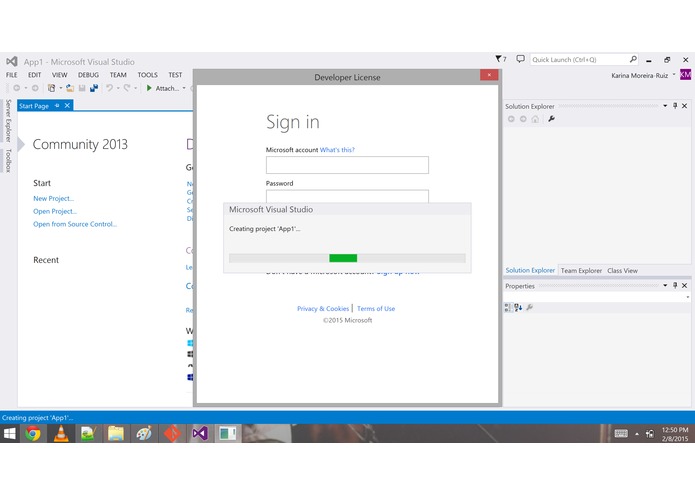
Task: Open the Properties object selector combo box
Action: point(596,297)
